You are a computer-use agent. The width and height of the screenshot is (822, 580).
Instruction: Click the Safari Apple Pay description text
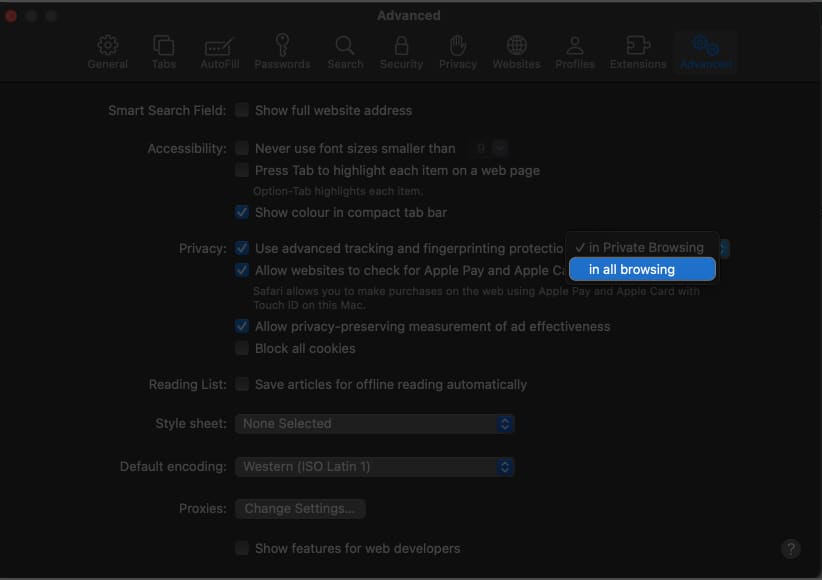coord(476,298)
